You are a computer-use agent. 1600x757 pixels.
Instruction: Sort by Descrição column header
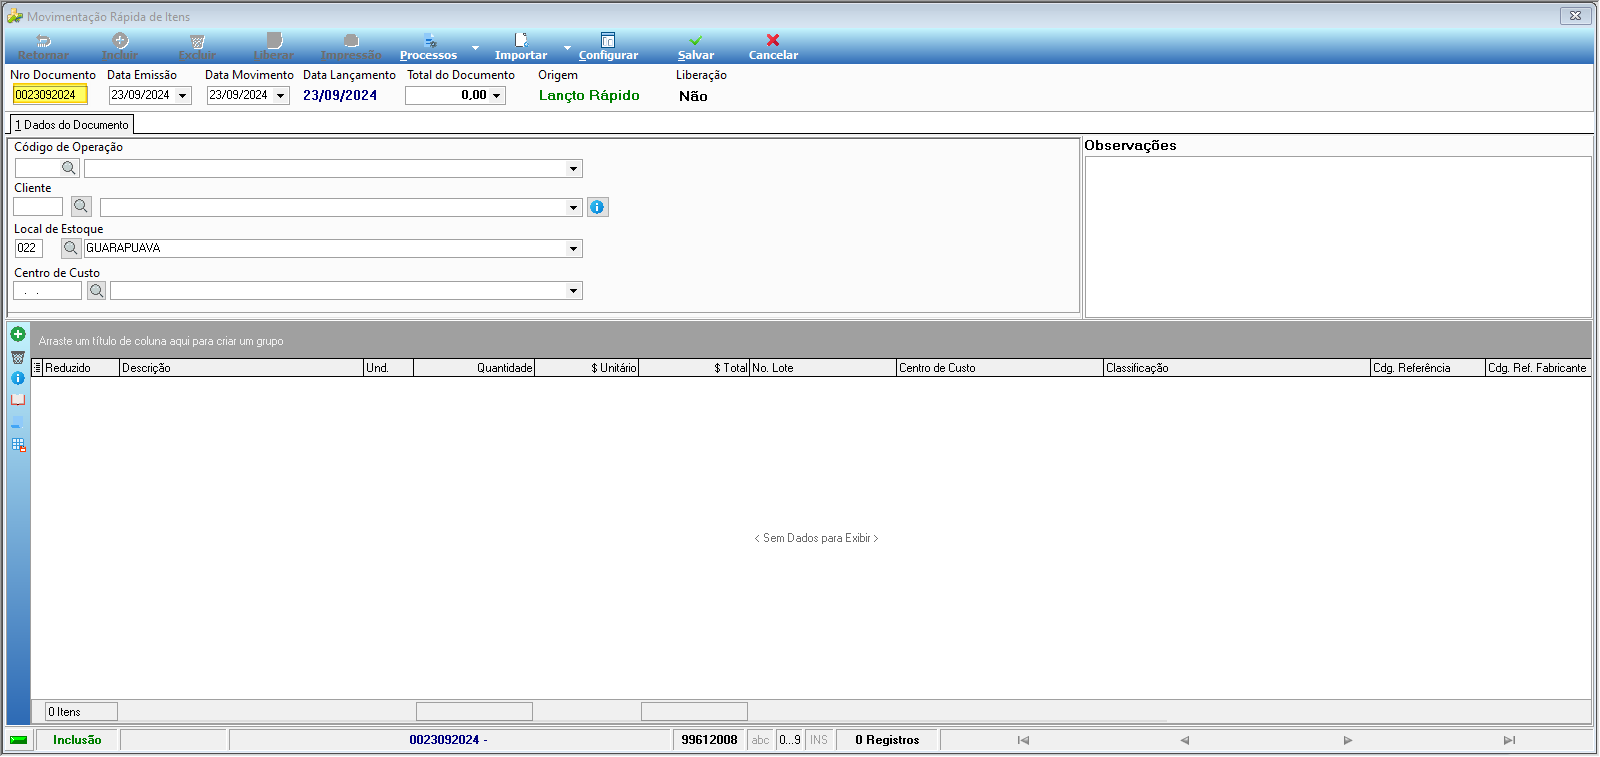(241, 368)
